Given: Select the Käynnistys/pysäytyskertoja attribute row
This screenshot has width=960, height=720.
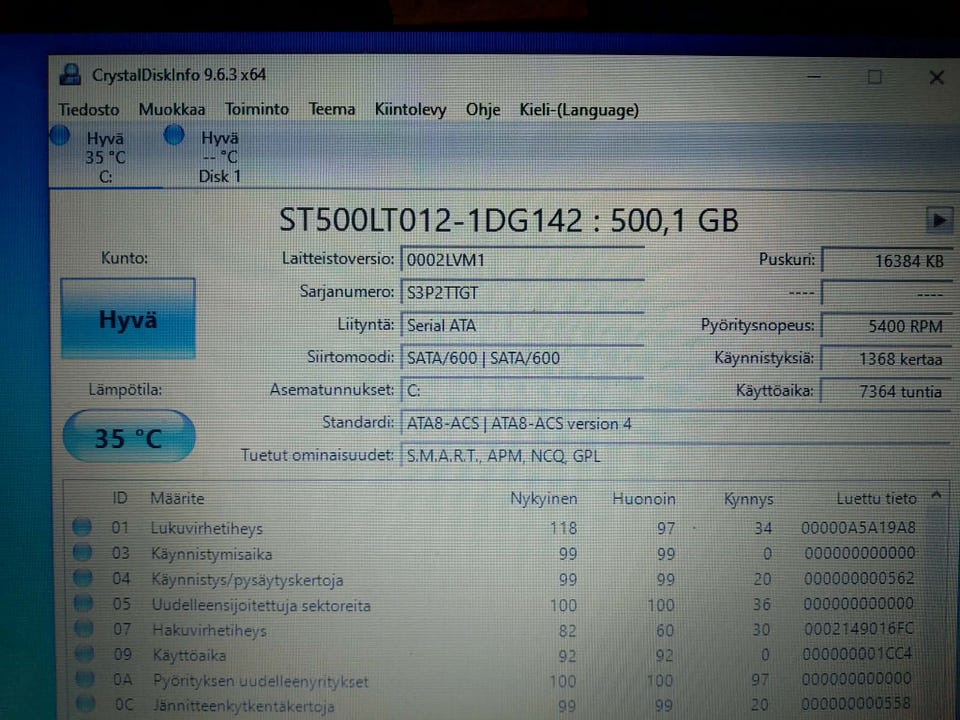Looking at the screenshot, I should click(x=495, y=579).
